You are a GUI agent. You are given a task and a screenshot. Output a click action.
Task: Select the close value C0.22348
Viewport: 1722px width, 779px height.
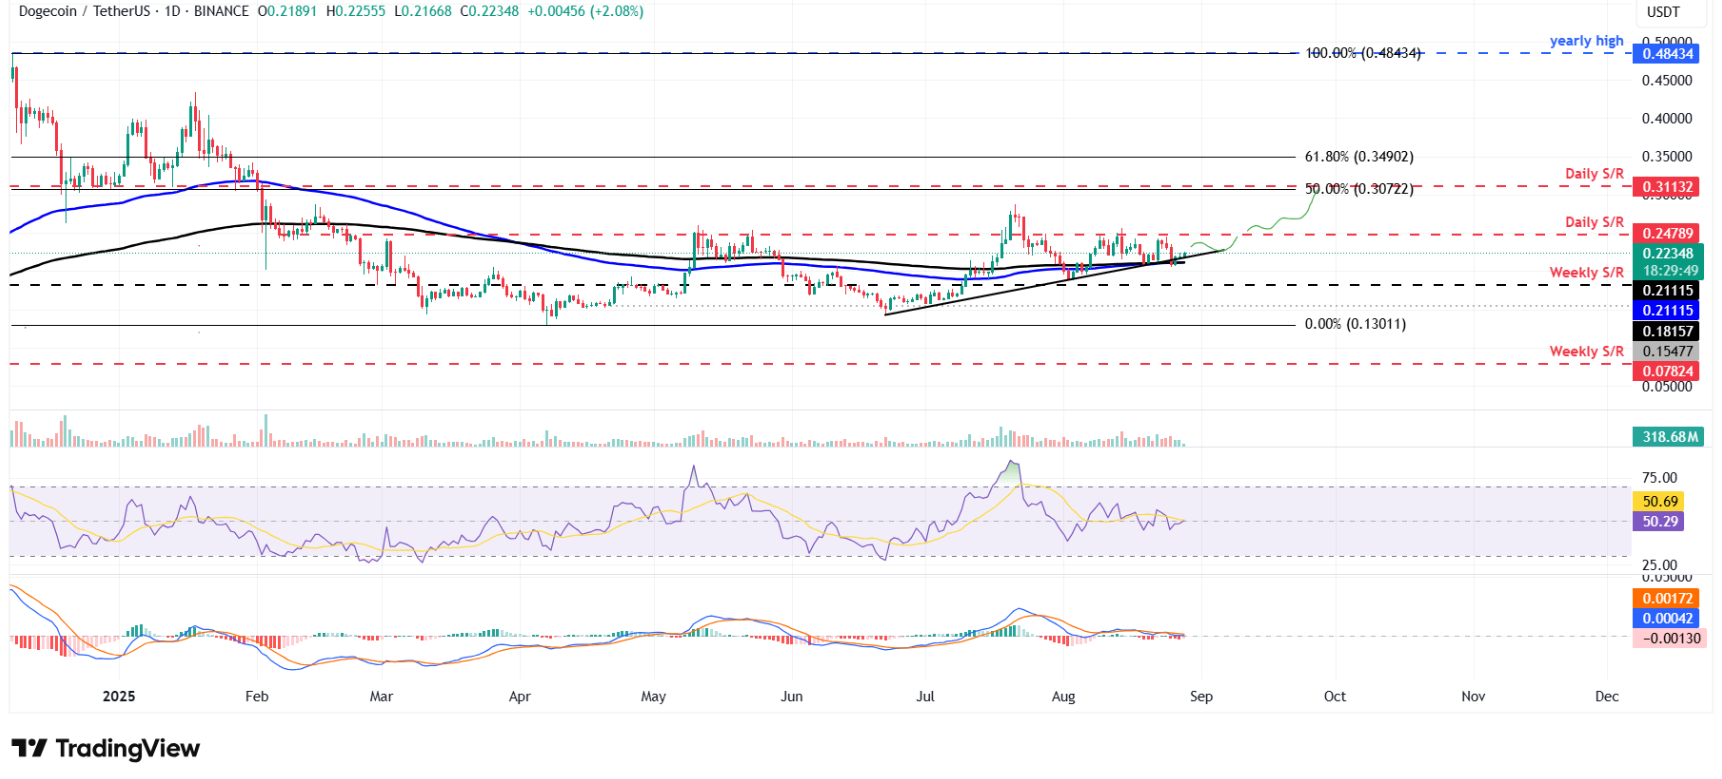pos(490,11)
